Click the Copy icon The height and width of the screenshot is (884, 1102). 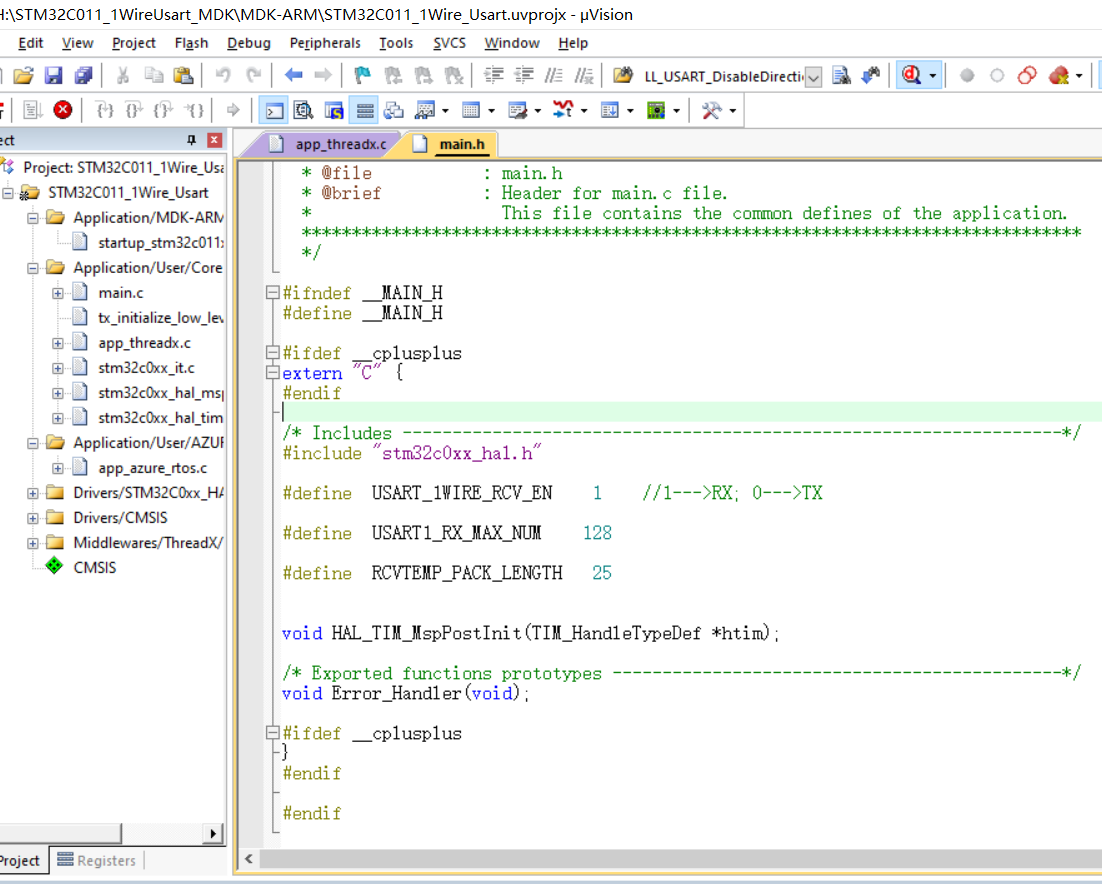[x=153, y=75]
